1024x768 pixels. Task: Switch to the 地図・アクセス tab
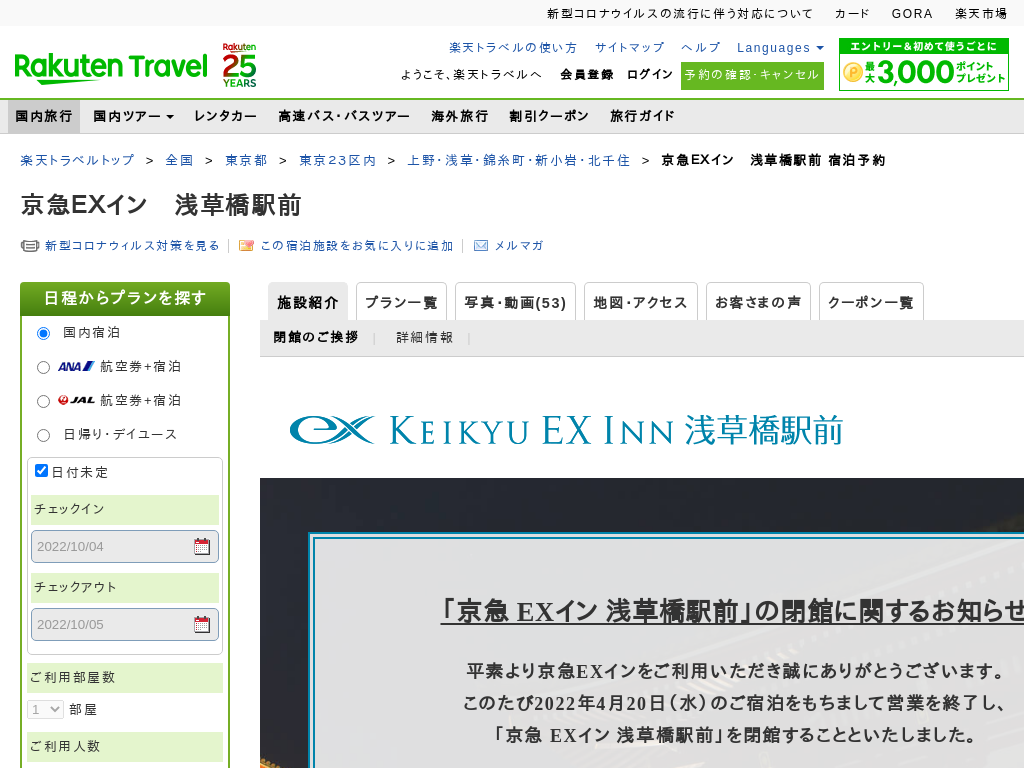pyautogui.click(x=641, y=302)
